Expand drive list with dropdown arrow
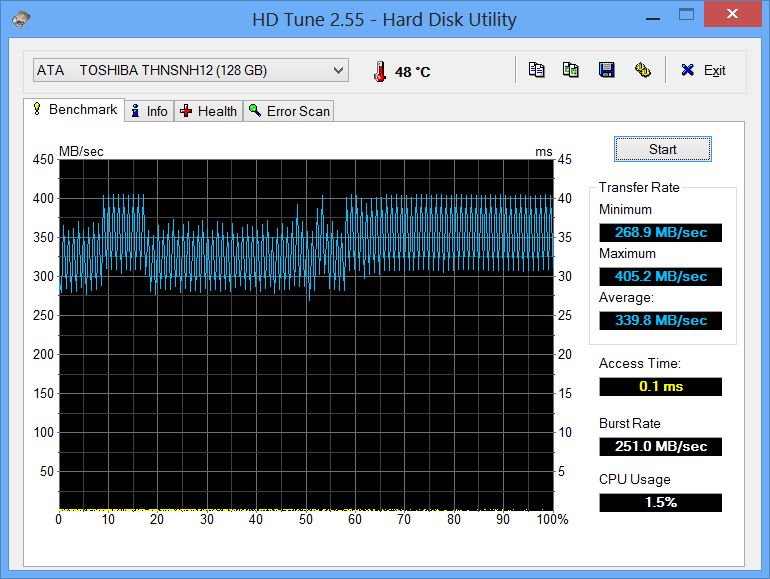This screenshot has width=770, height=579. pos(338,70)
